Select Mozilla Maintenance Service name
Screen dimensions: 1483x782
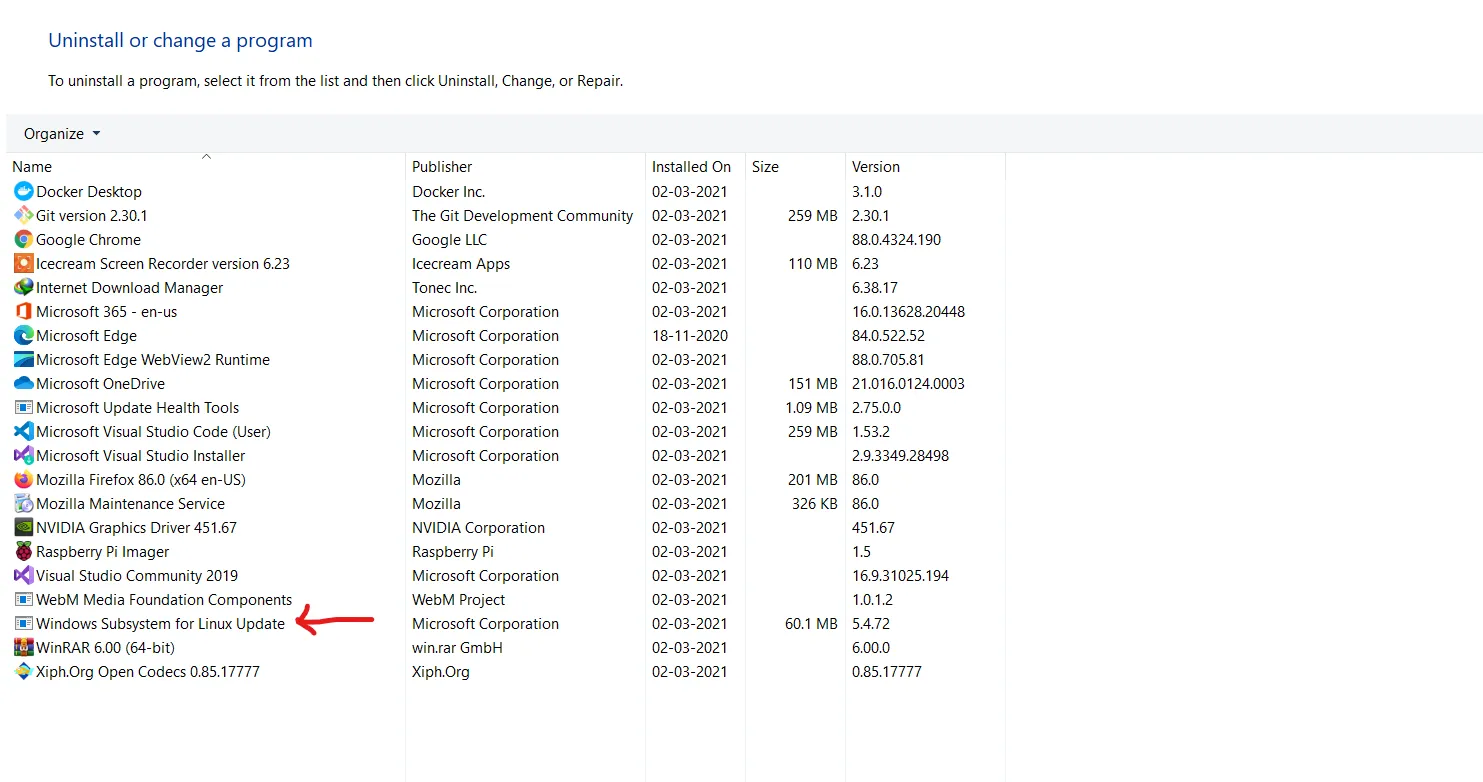coord(131,503)
